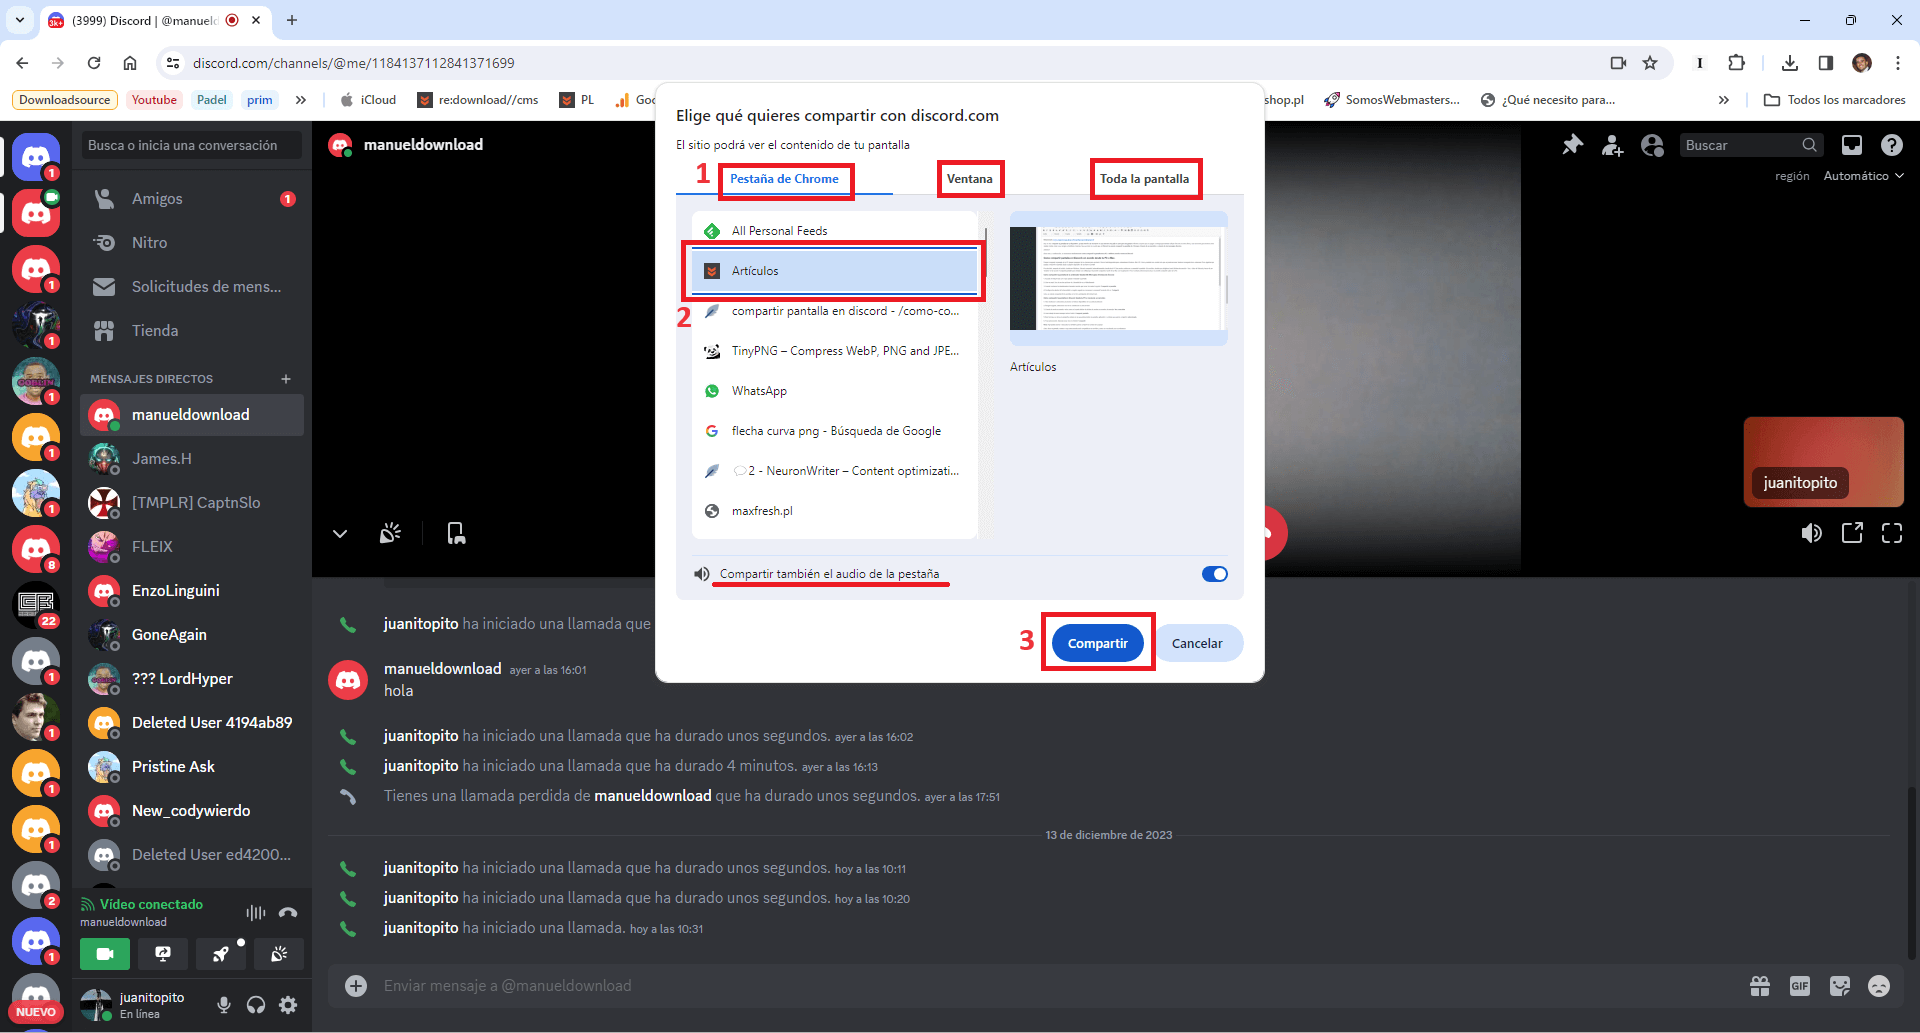Switch to the Toda la pantalla tab

tap(1144, 179)
